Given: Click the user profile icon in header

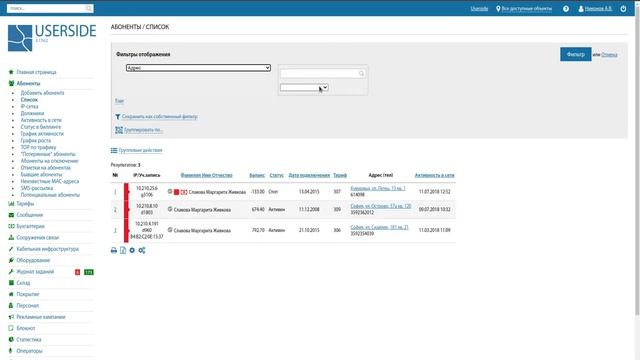Looking at the screenshot, I should [x=581, y=9].
